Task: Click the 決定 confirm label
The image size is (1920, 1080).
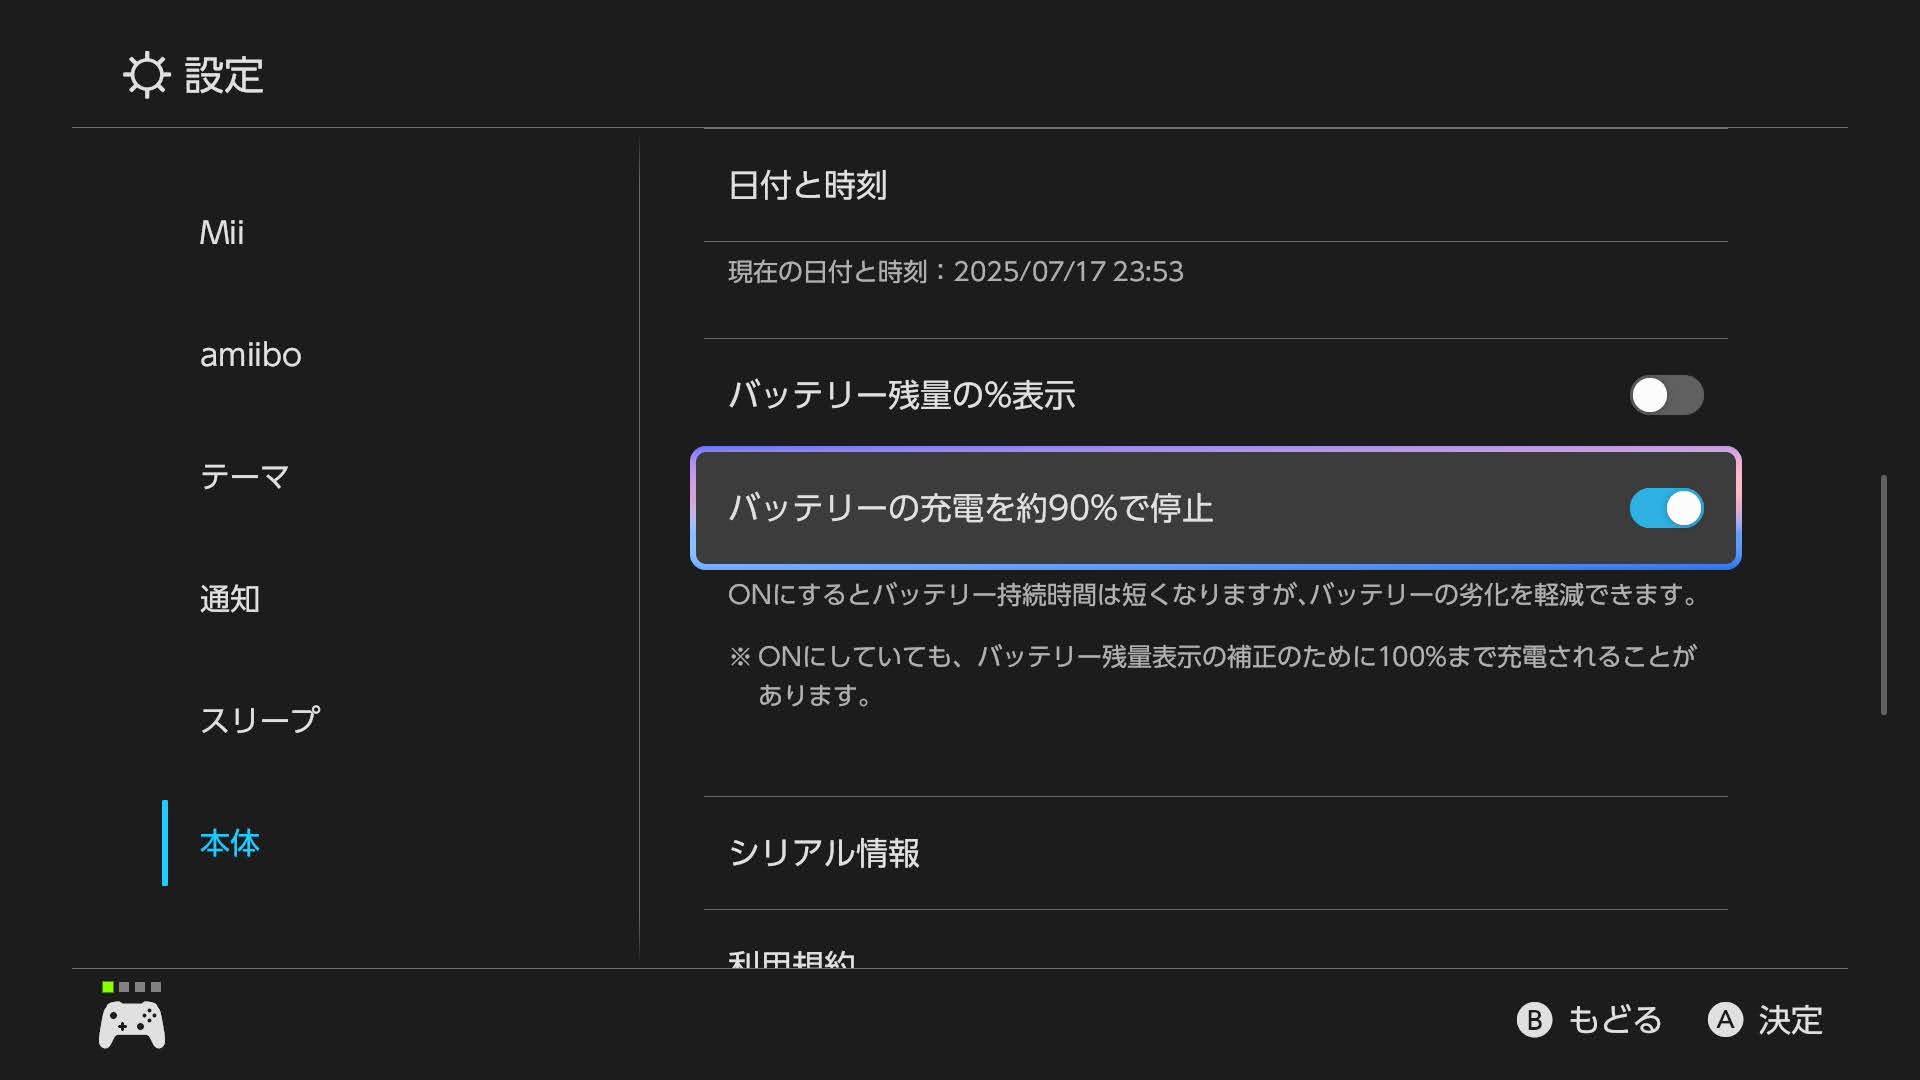Action: click(x=1790, y=1020)
